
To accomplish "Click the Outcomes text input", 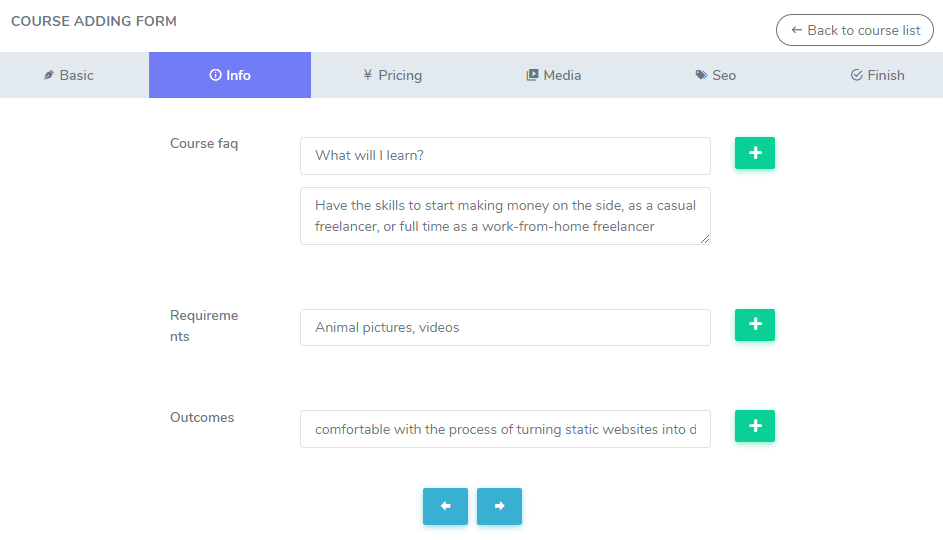I will pyautogui.click(x=505, y=429).
